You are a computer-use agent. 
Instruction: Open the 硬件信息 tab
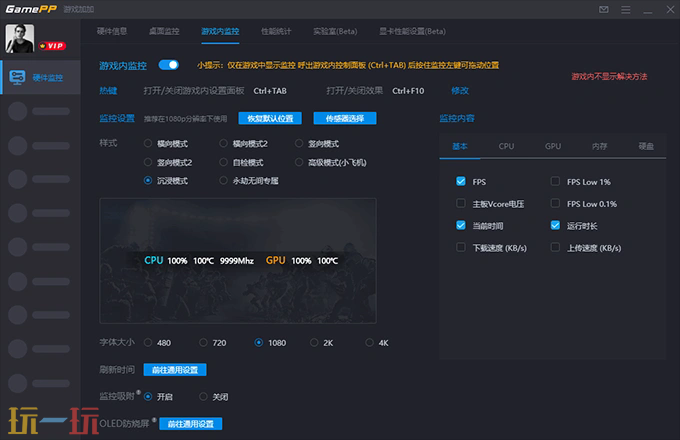(112, 31)
